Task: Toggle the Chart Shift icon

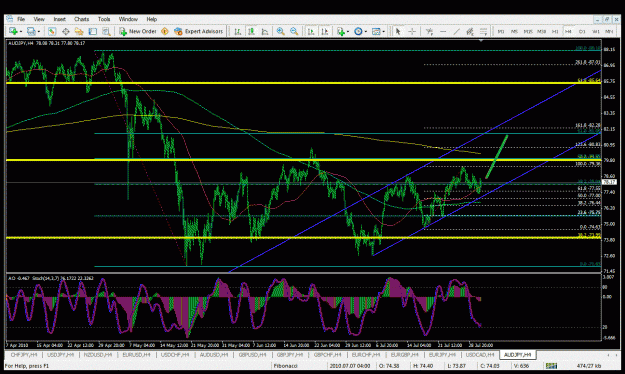Action: [324, 31]
